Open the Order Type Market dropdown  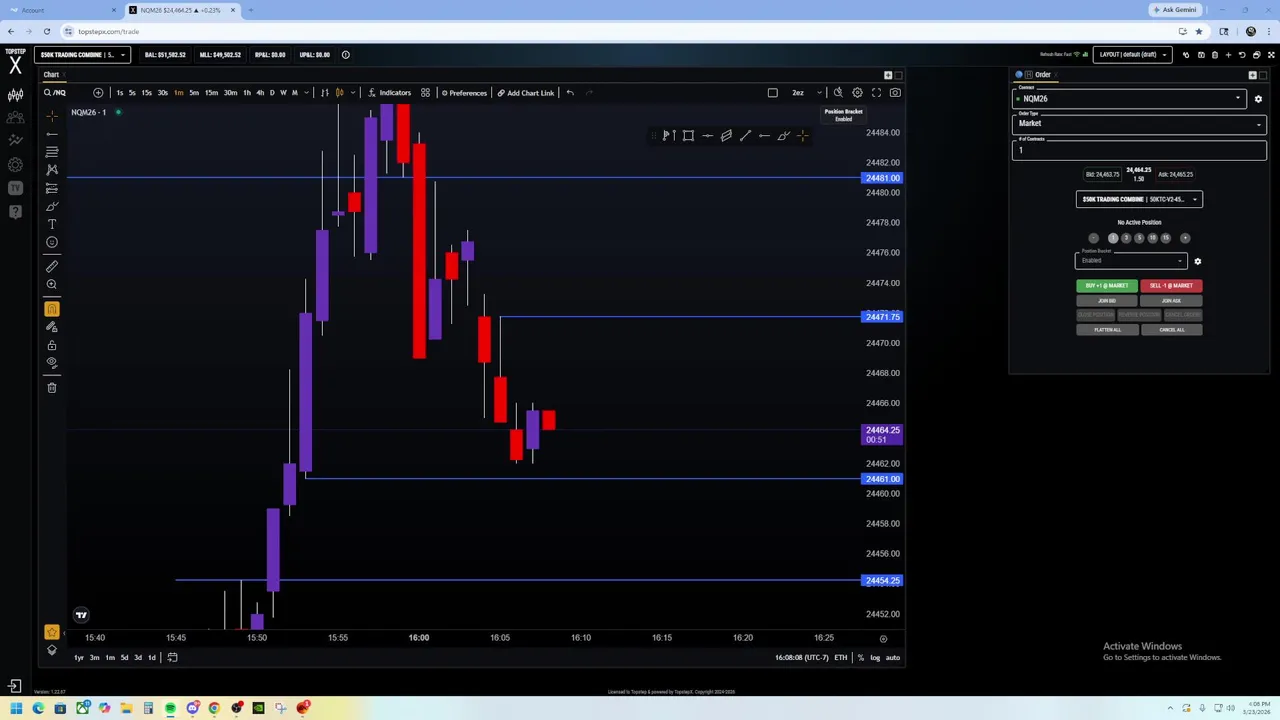click(1139, 123)
